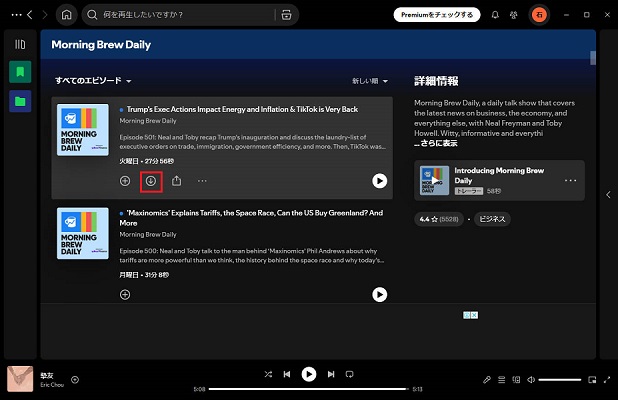Click the 4.4 star rating chip
The image size is (618, 400).
click(x=439, y=219)
